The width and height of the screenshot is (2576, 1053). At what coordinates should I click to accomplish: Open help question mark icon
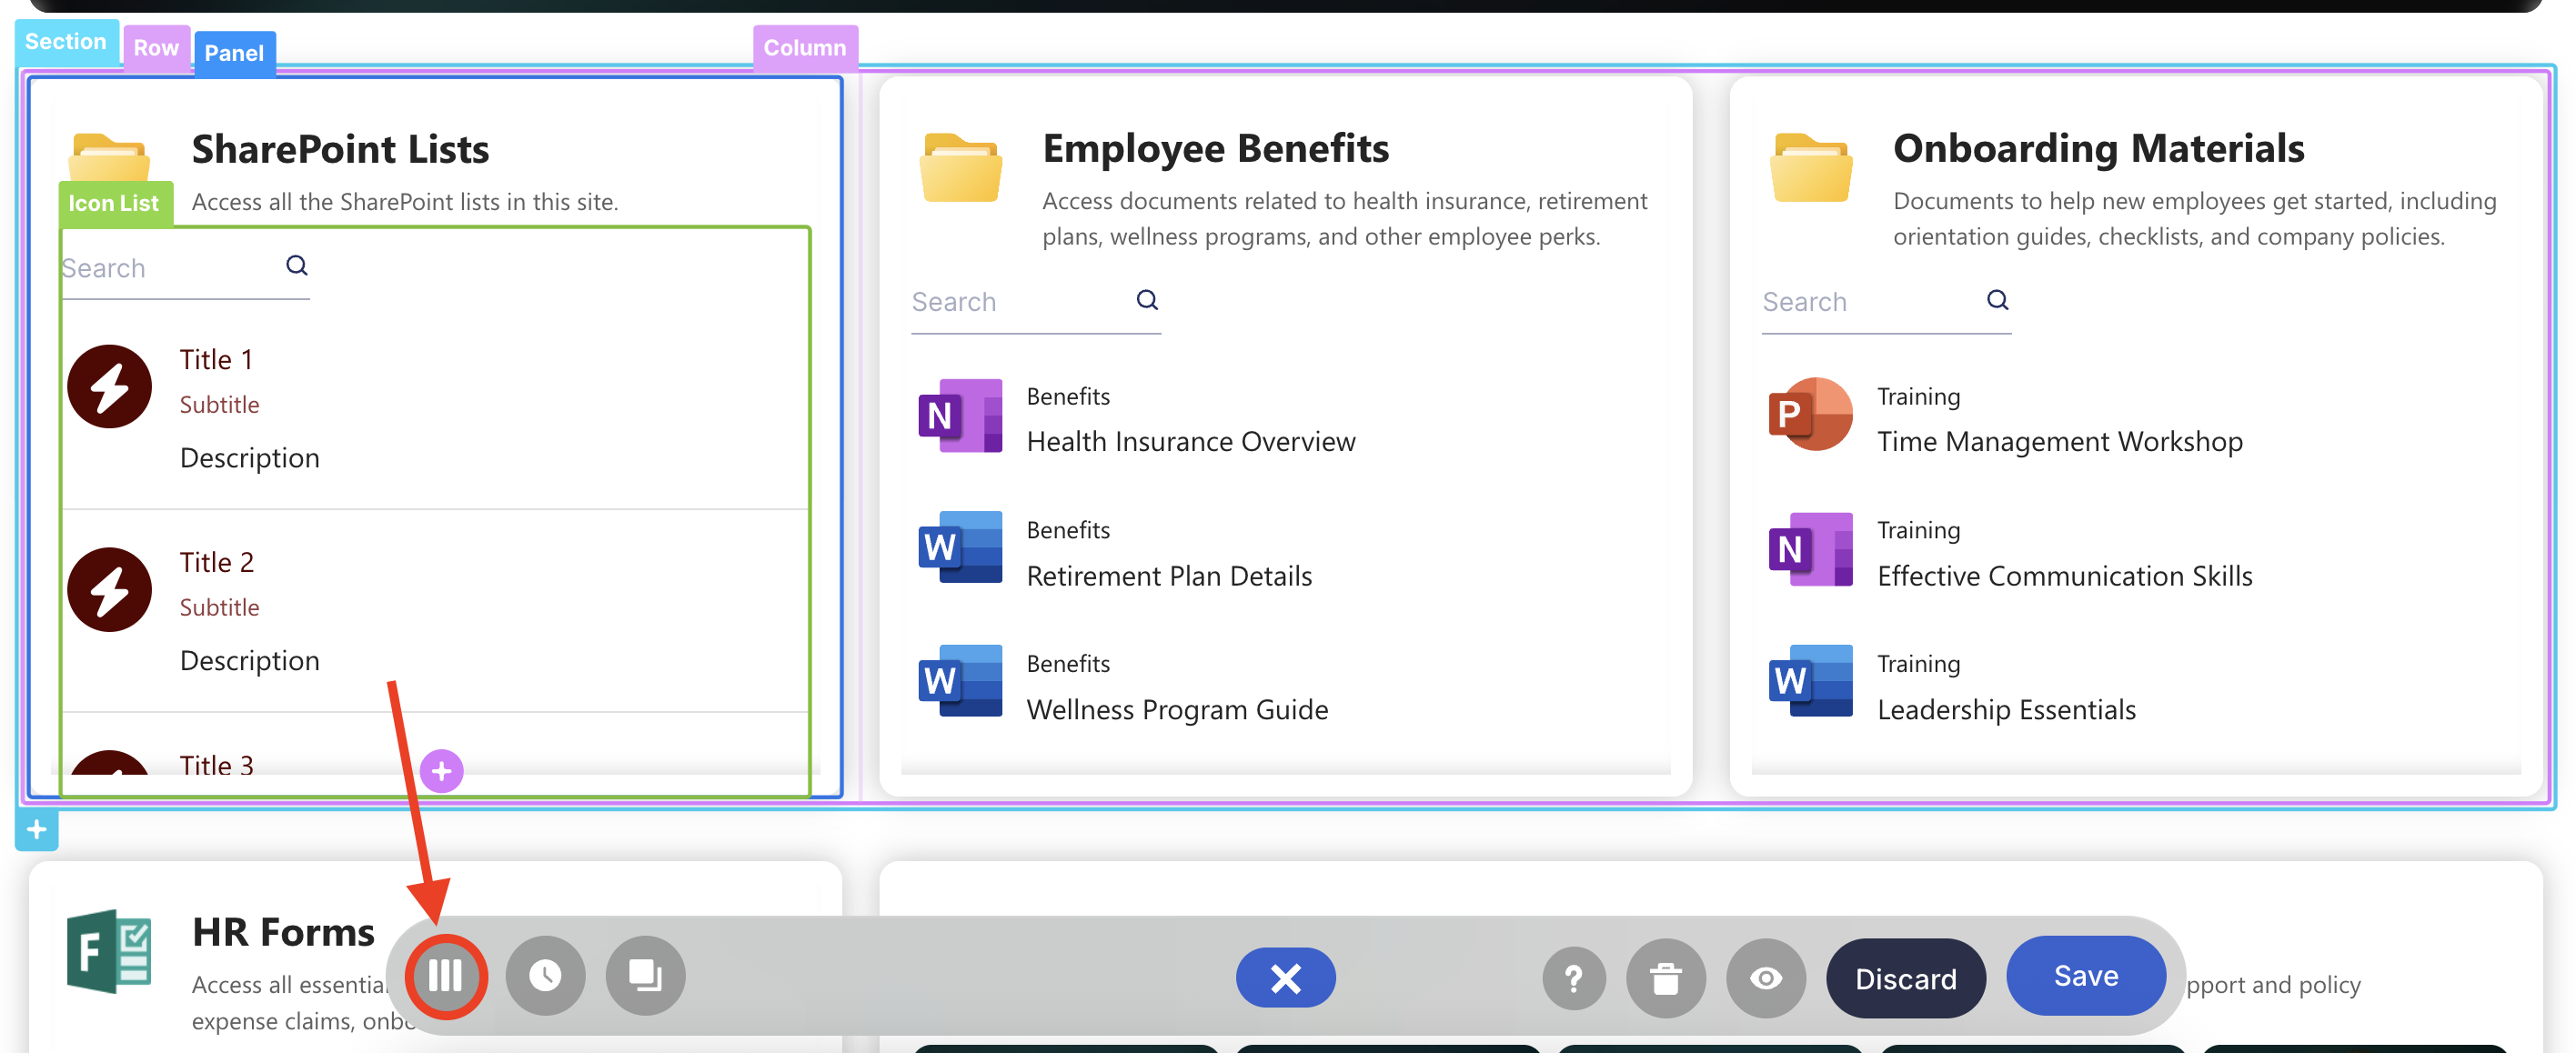coord(1574,978)
